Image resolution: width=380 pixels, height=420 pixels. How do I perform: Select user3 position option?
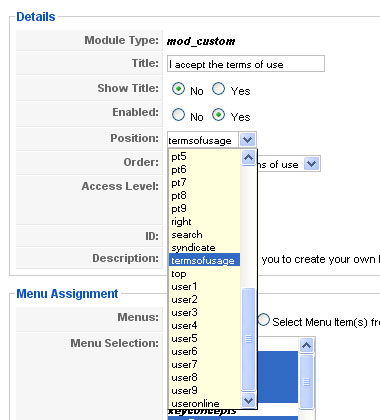pyautogui.click(x=204, y=312)
